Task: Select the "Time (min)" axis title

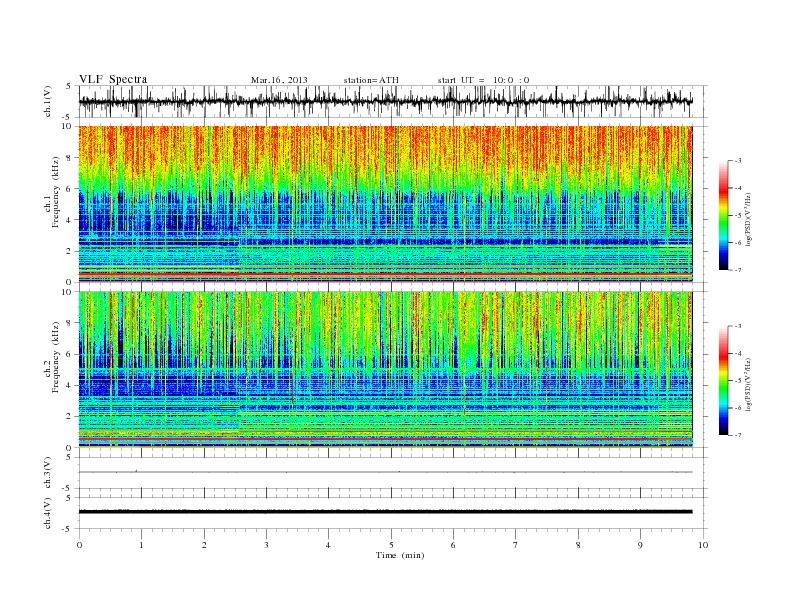Action: pos(400,555)
